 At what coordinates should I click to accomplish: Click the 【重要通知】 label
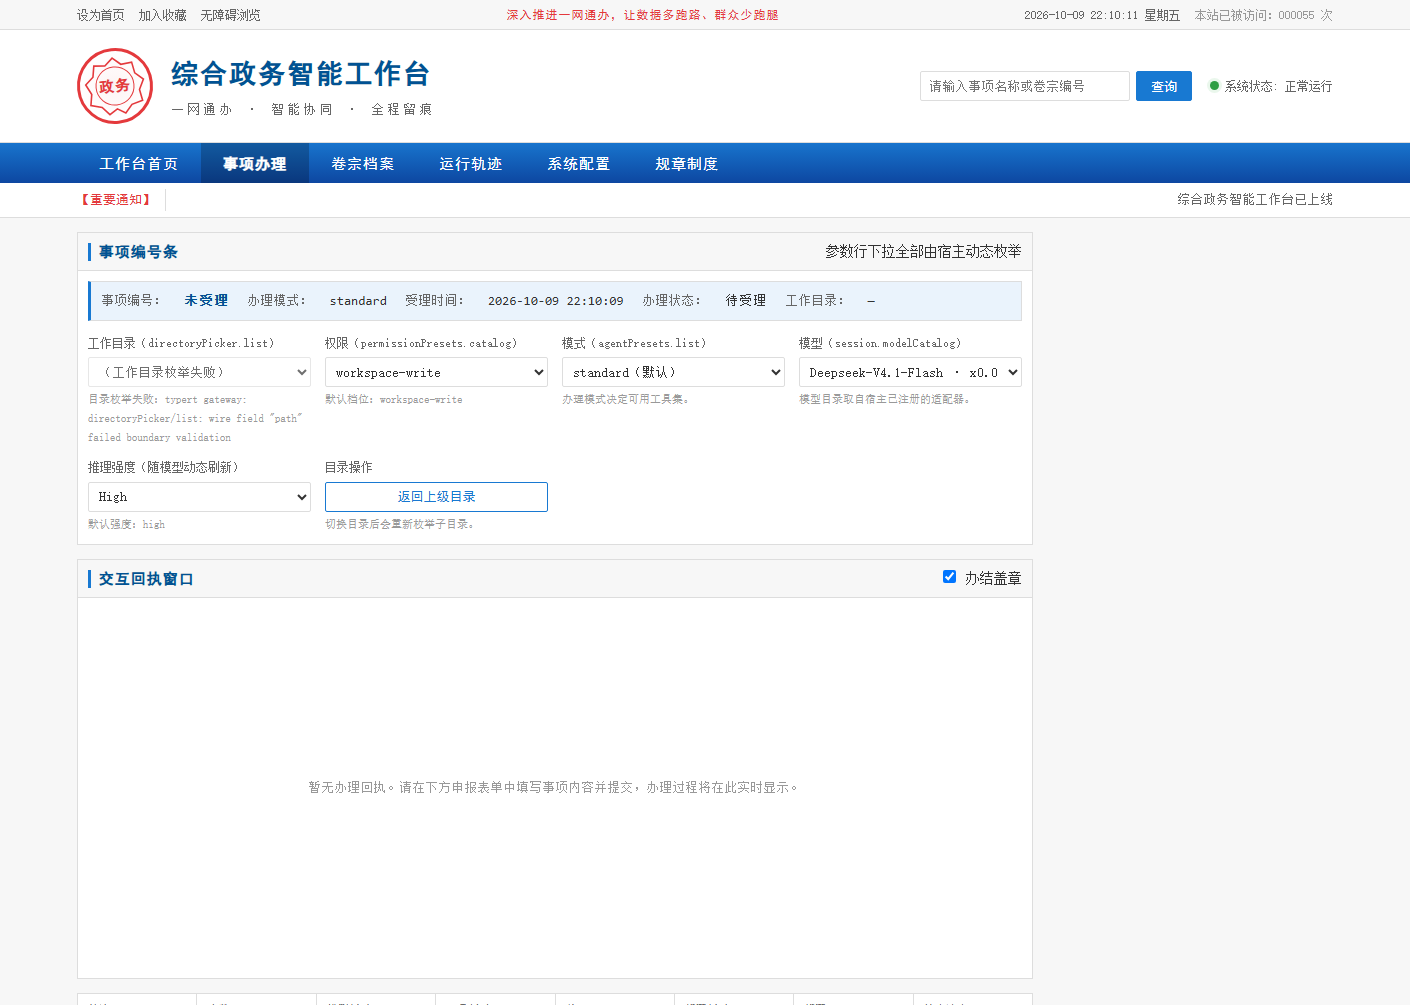(116, 200)
